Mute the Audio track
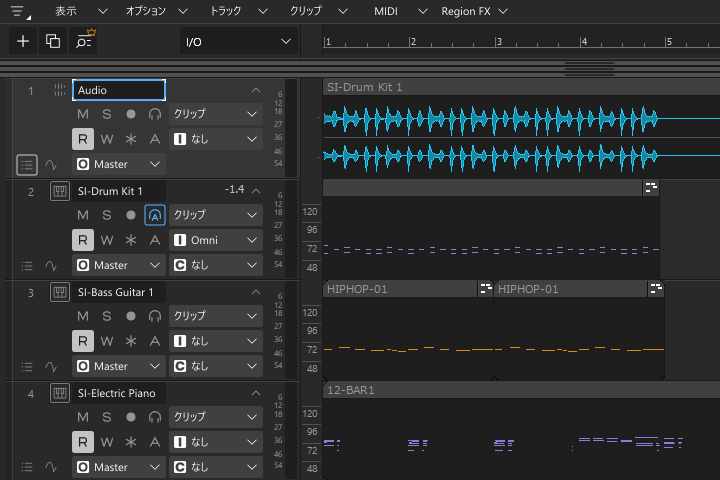Viewport: 720px width, 480px height. [x=83, y=115]
